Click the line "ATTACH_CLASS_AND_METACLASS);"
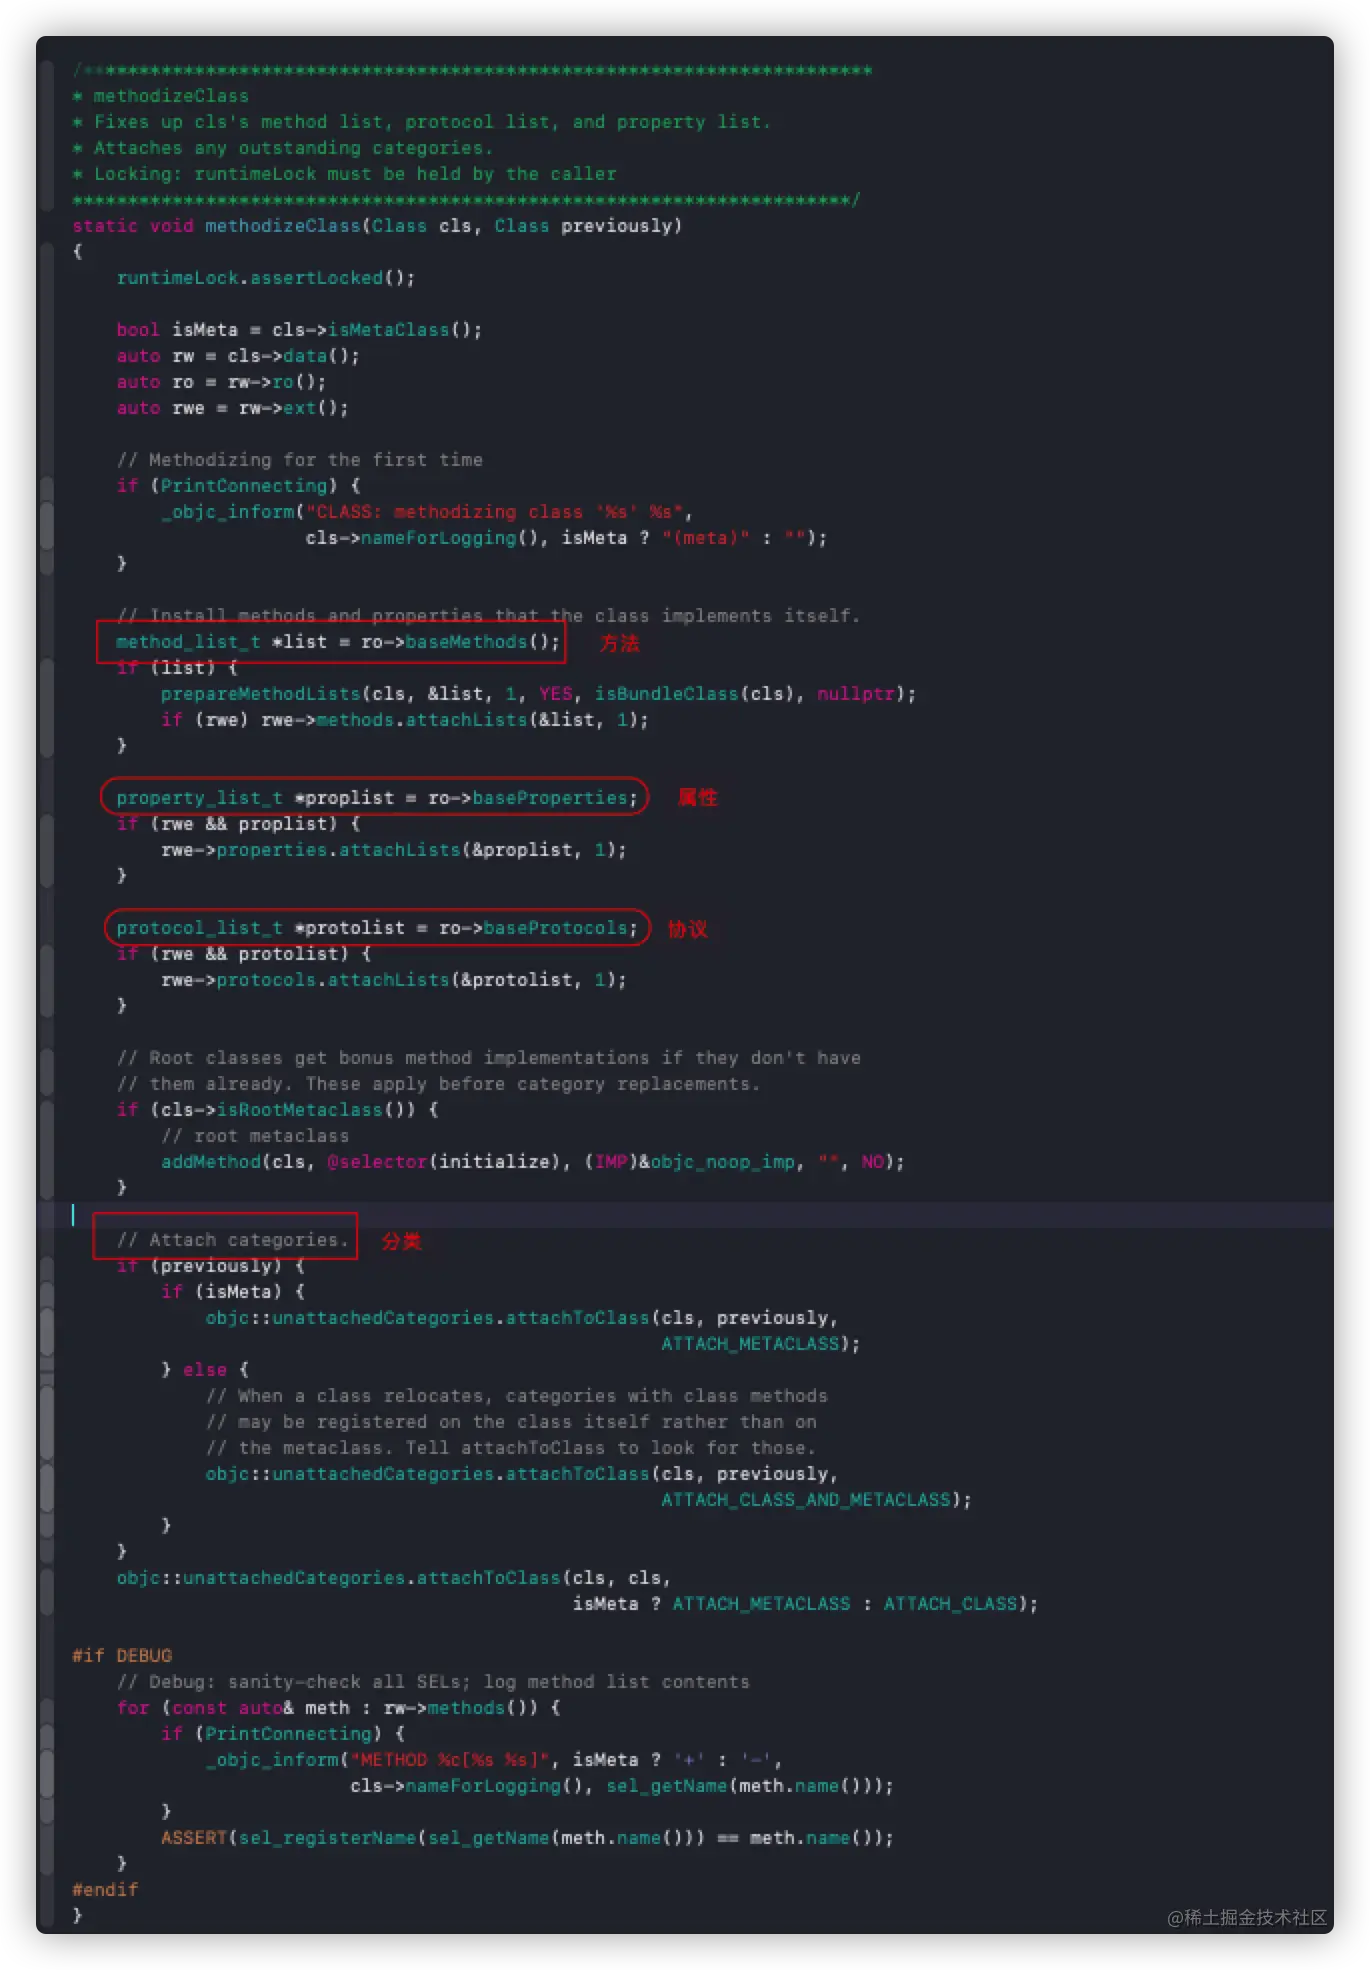This screenshot has width=1370, height=1970. [816, 1500]
